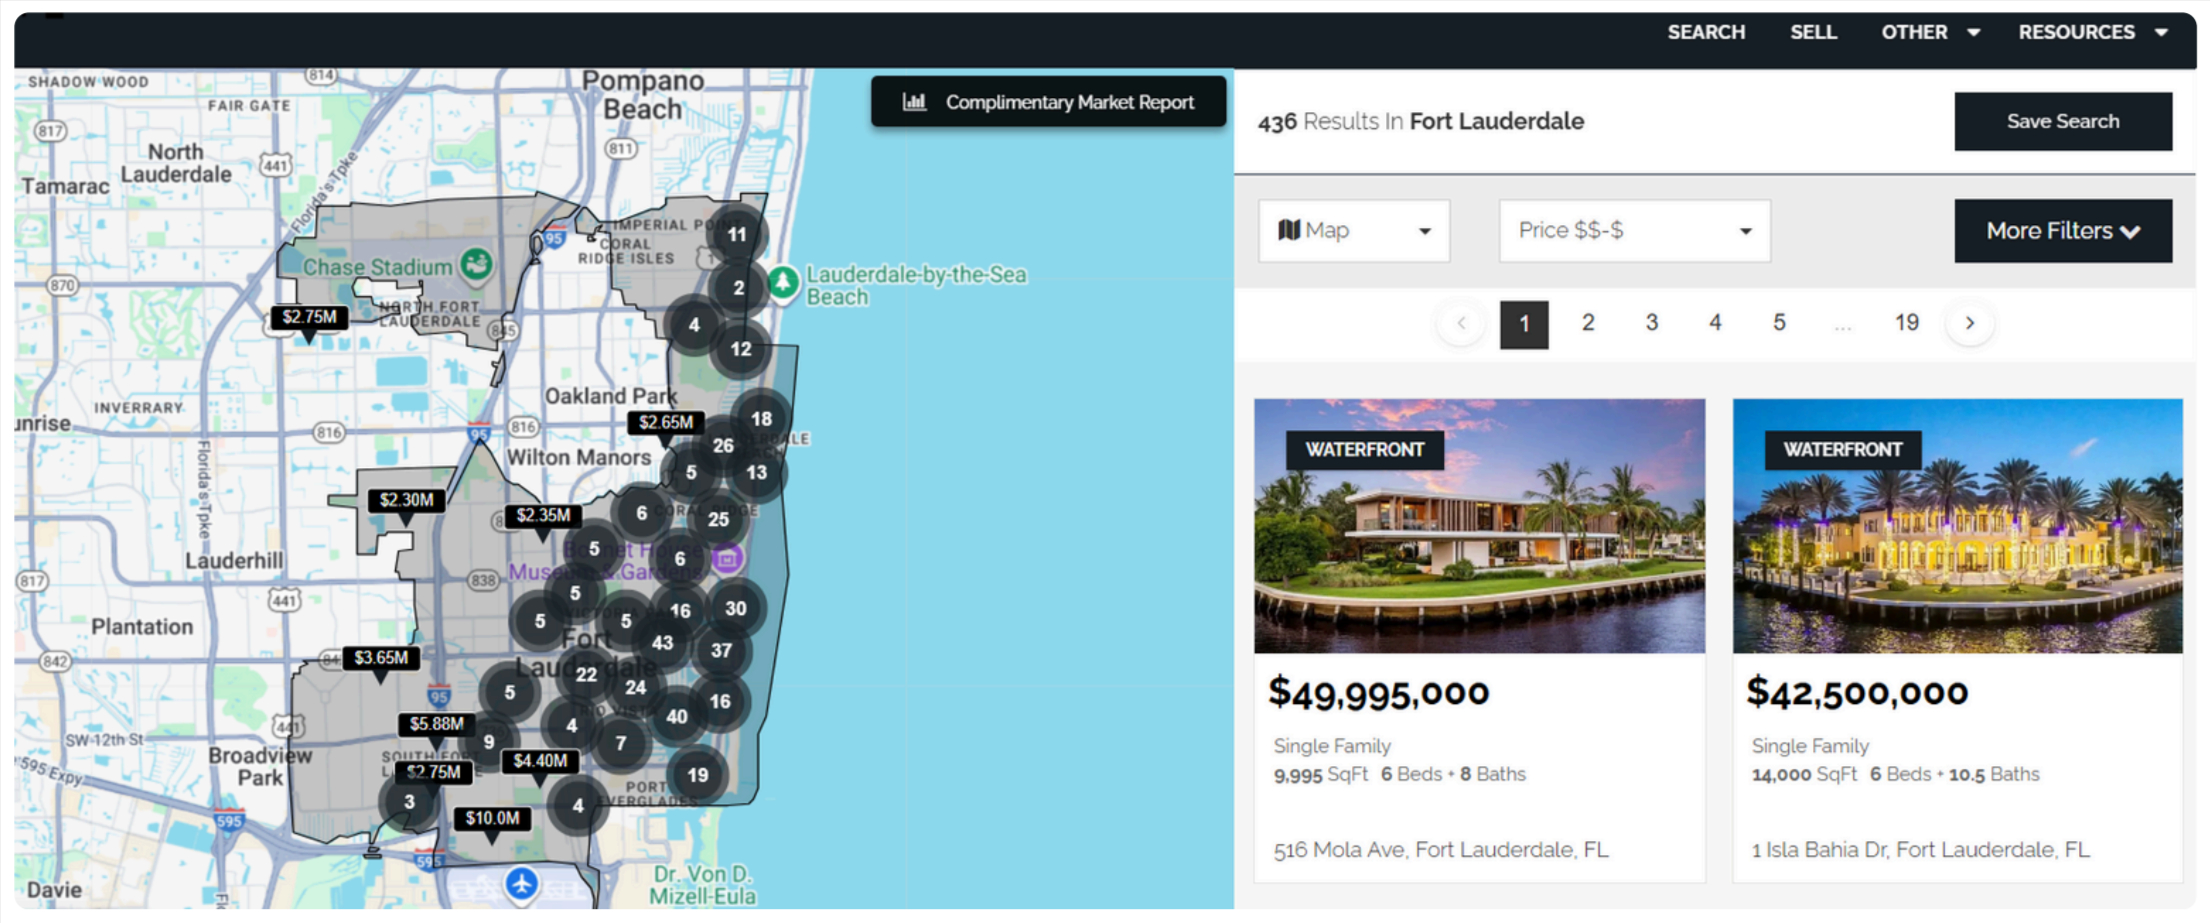Open the Map view dropdown

(1354, 231)
